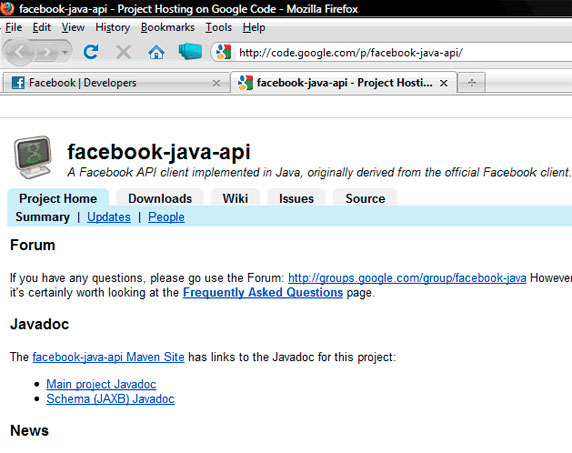
Task: Select the Project Home tab
Action: [58, 198]
